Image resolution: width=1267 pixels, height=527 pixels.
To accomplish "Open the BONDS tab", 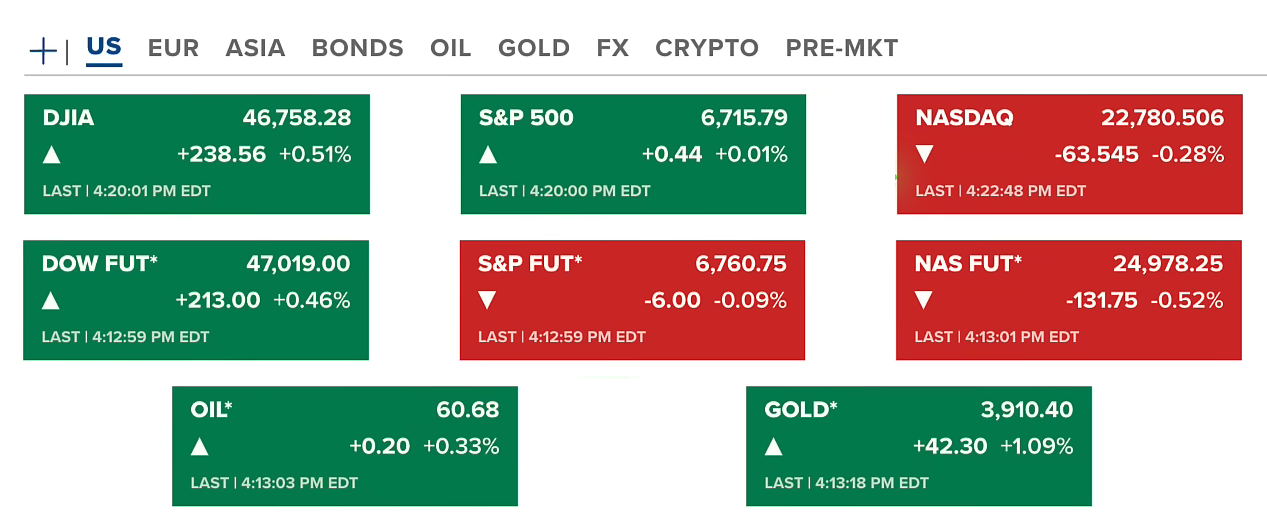I will pos(357,48).
